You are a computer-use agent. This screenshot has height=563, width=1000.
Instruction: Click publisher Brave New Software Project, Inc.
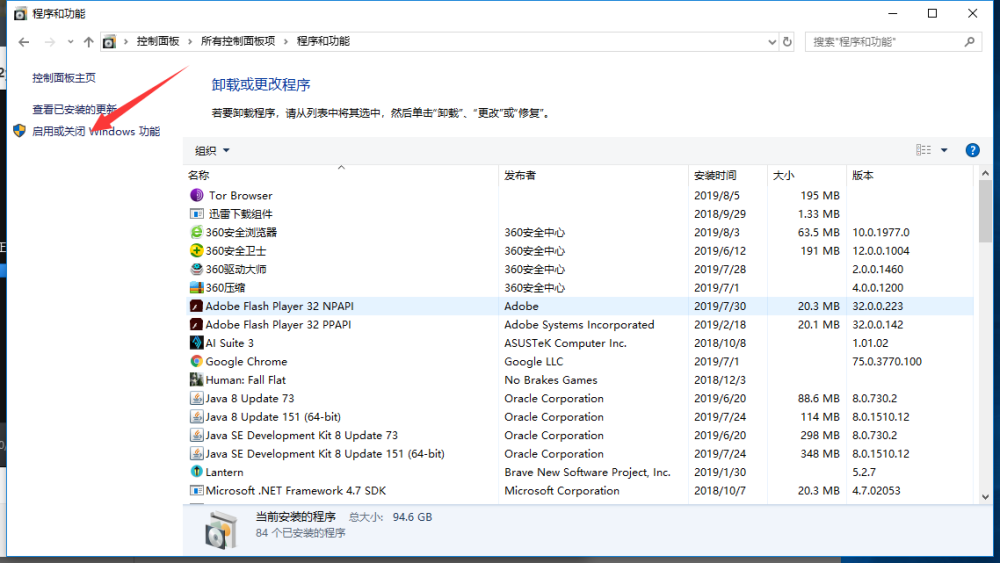tap(587, 472)
